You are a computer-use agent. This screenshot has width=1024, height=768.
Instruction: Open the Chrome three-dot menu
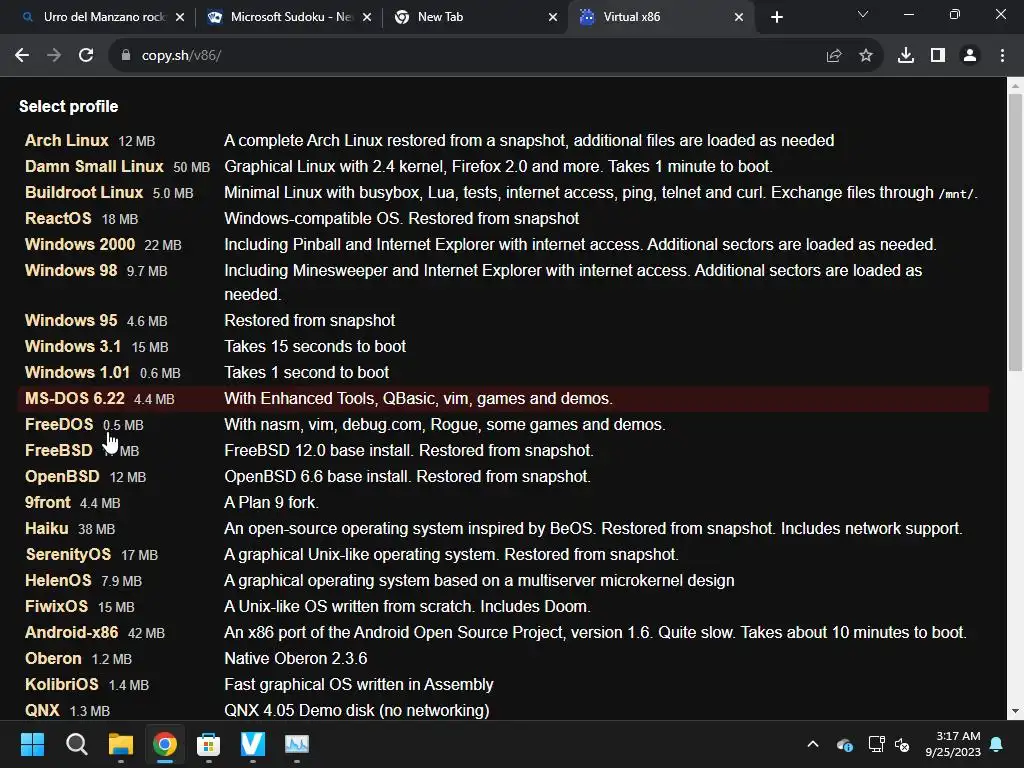coord(1002,56)
